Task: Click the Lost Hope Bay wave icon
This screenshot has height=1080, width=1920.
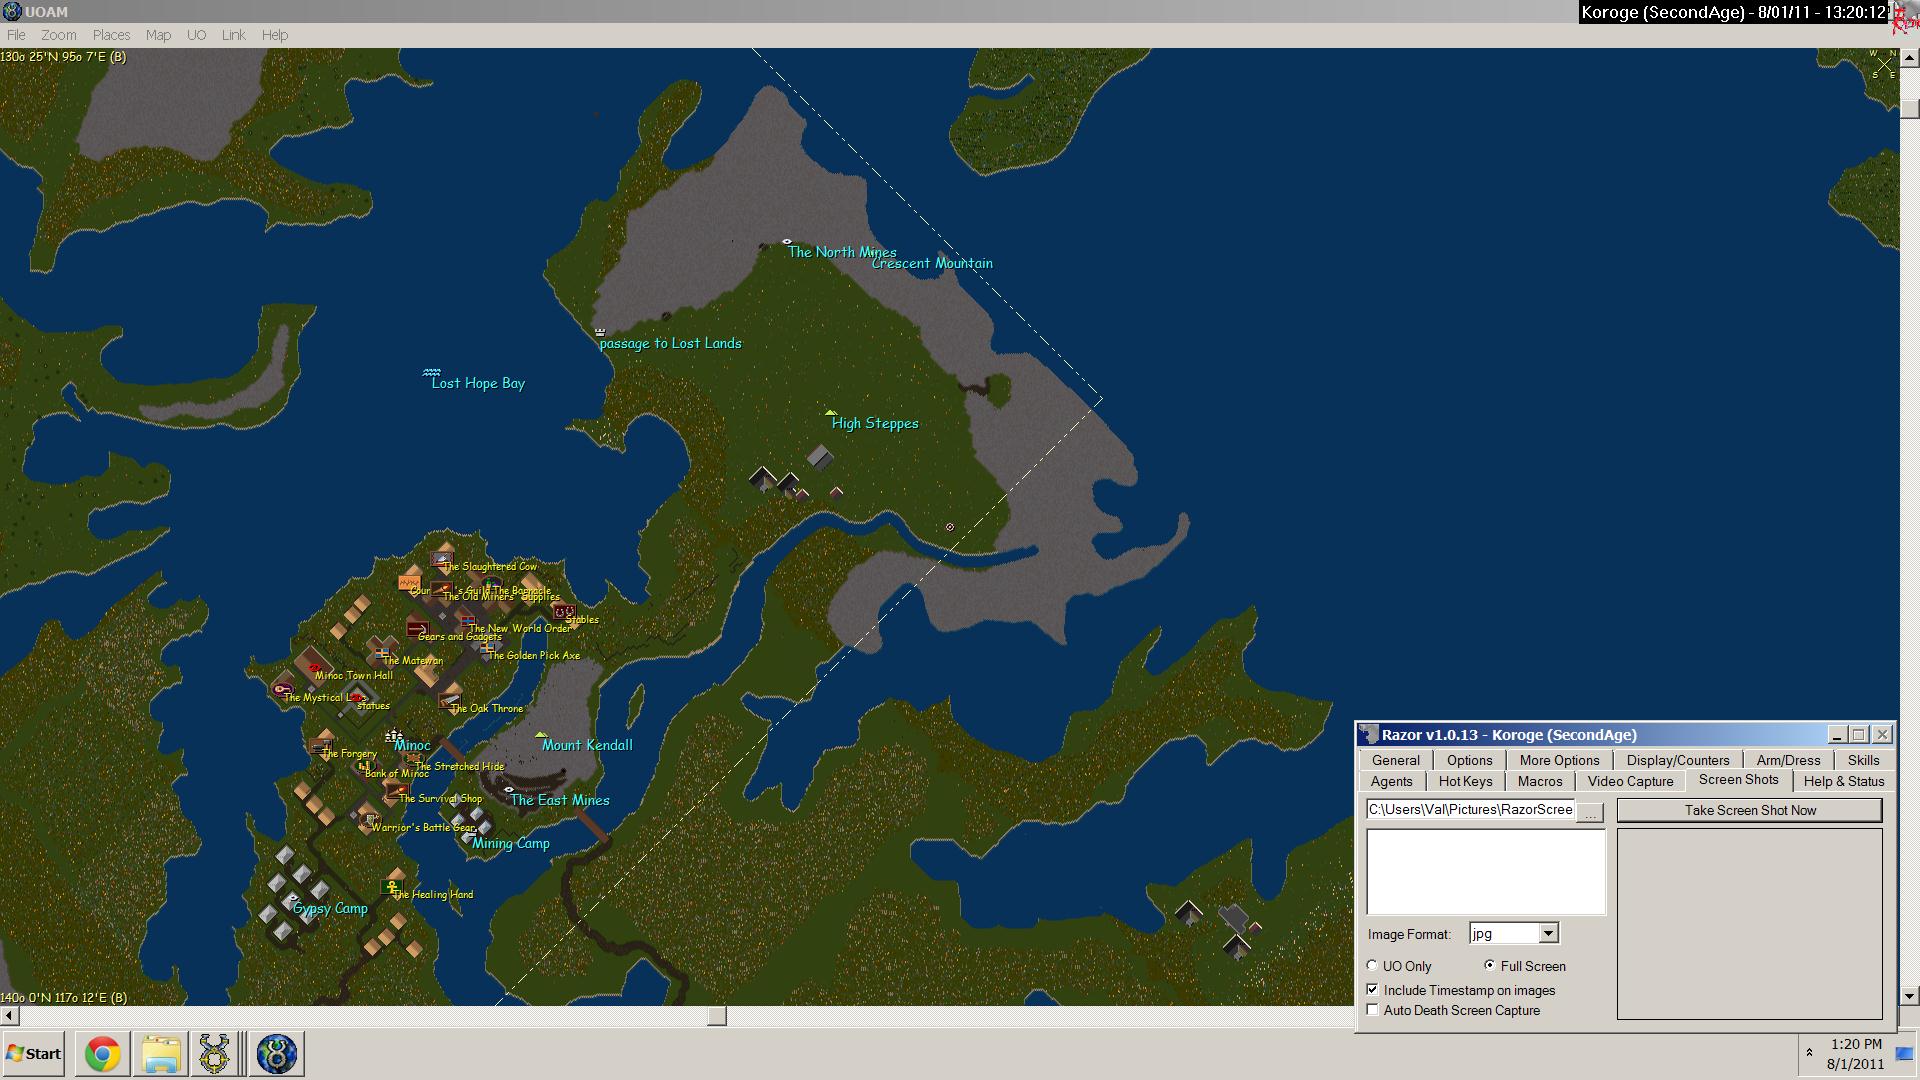Action: 431,372
